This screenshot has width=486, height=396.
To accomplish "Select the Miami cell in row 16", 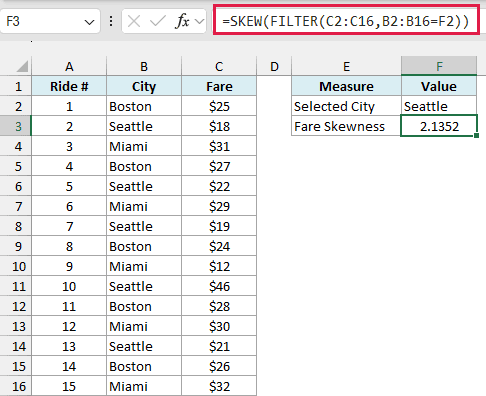I will (x=144, y=386).
